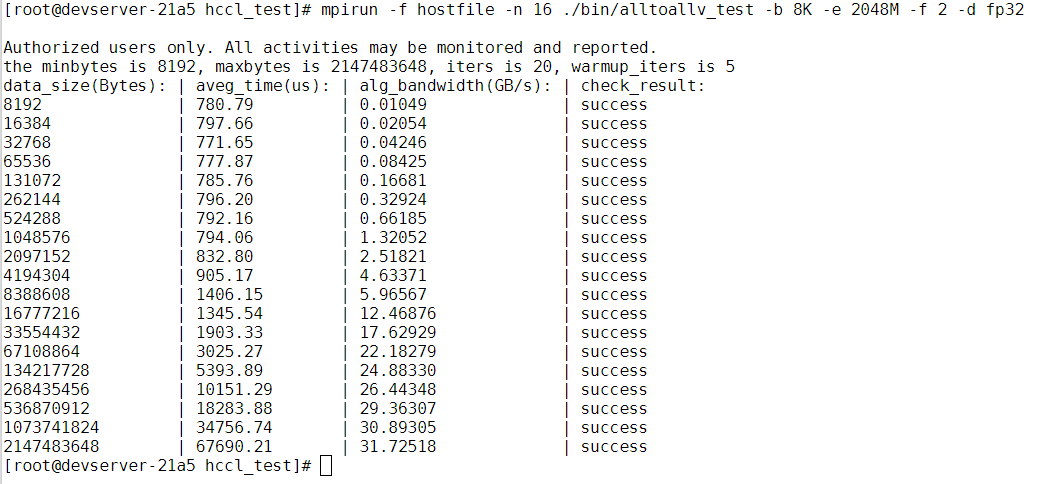Click the 0.01049 bandwidth value

393,104
